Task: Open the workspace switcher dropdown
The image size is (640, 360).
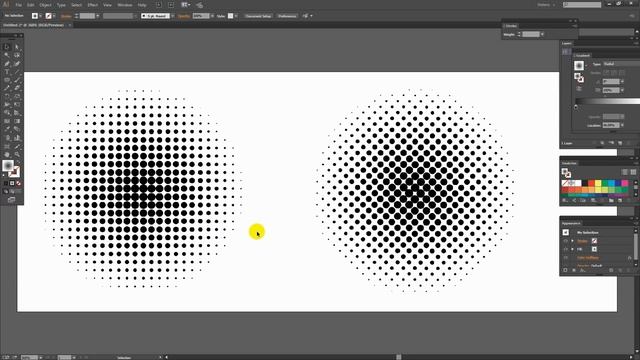Action: [546, 5]
